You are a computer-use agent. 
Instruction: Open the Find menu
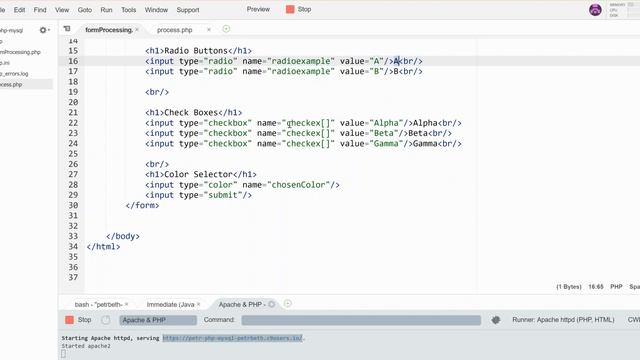[40, 10]
